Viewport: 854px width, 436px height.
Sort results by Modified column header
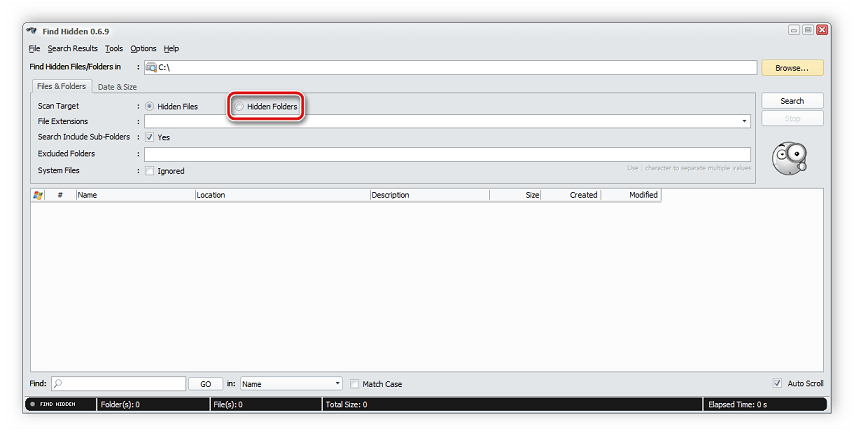pos(631,195)
